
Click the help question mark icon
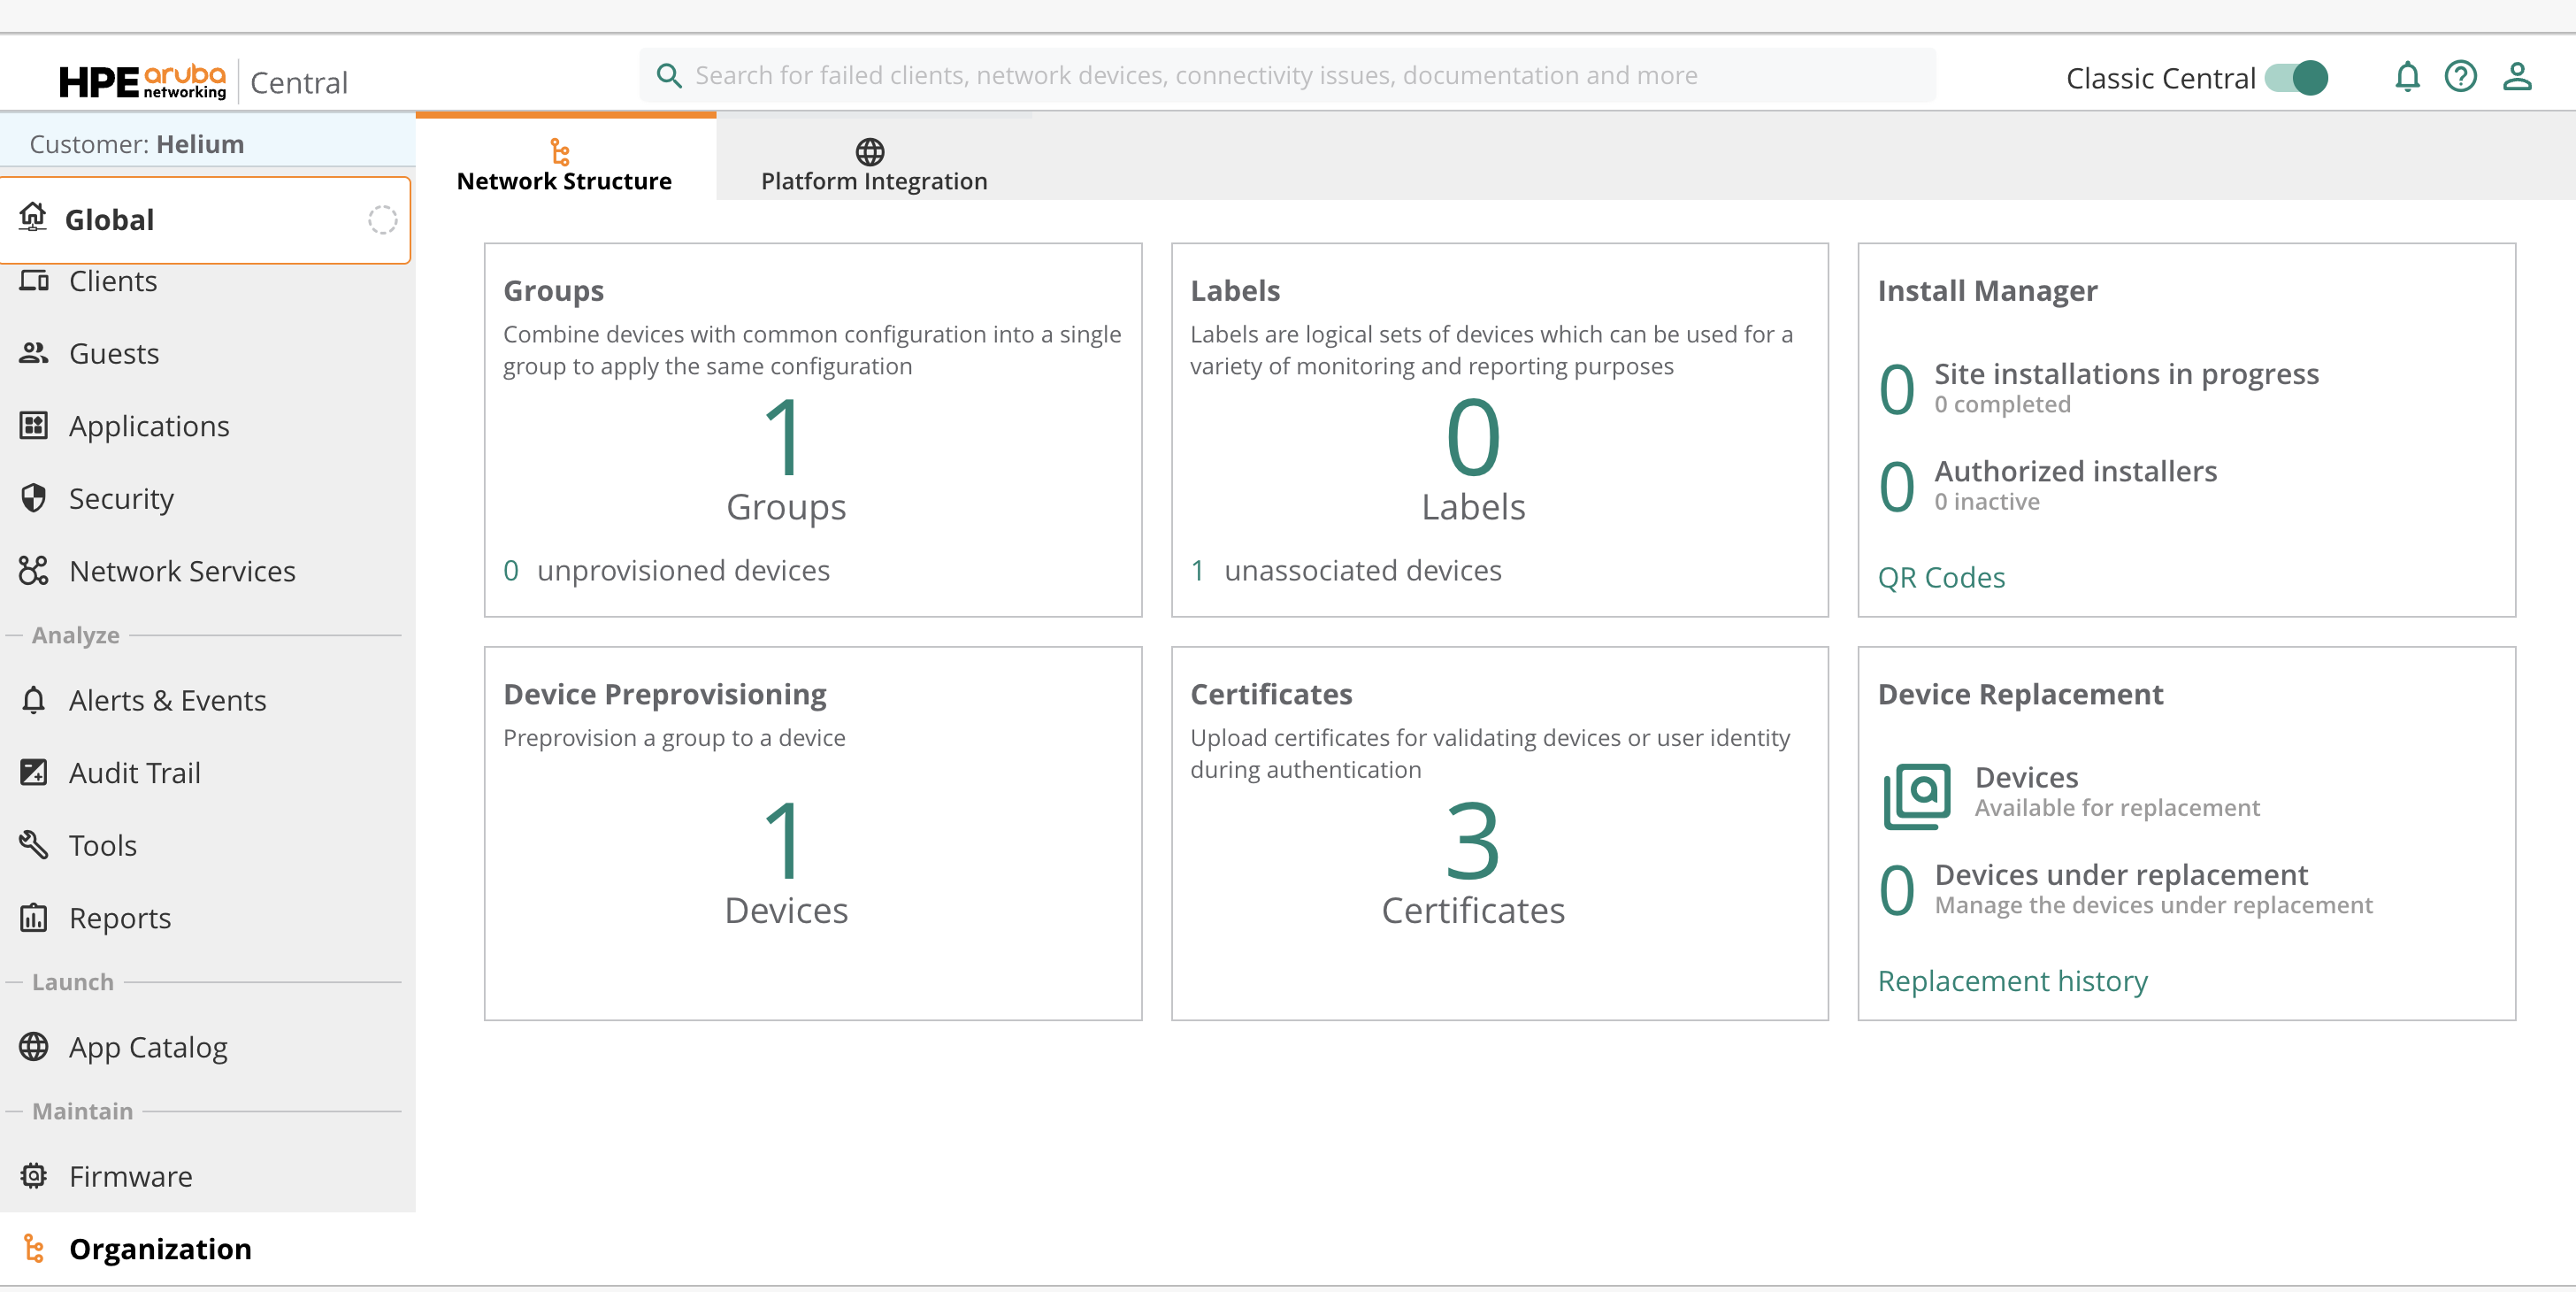coord(2460,77)
